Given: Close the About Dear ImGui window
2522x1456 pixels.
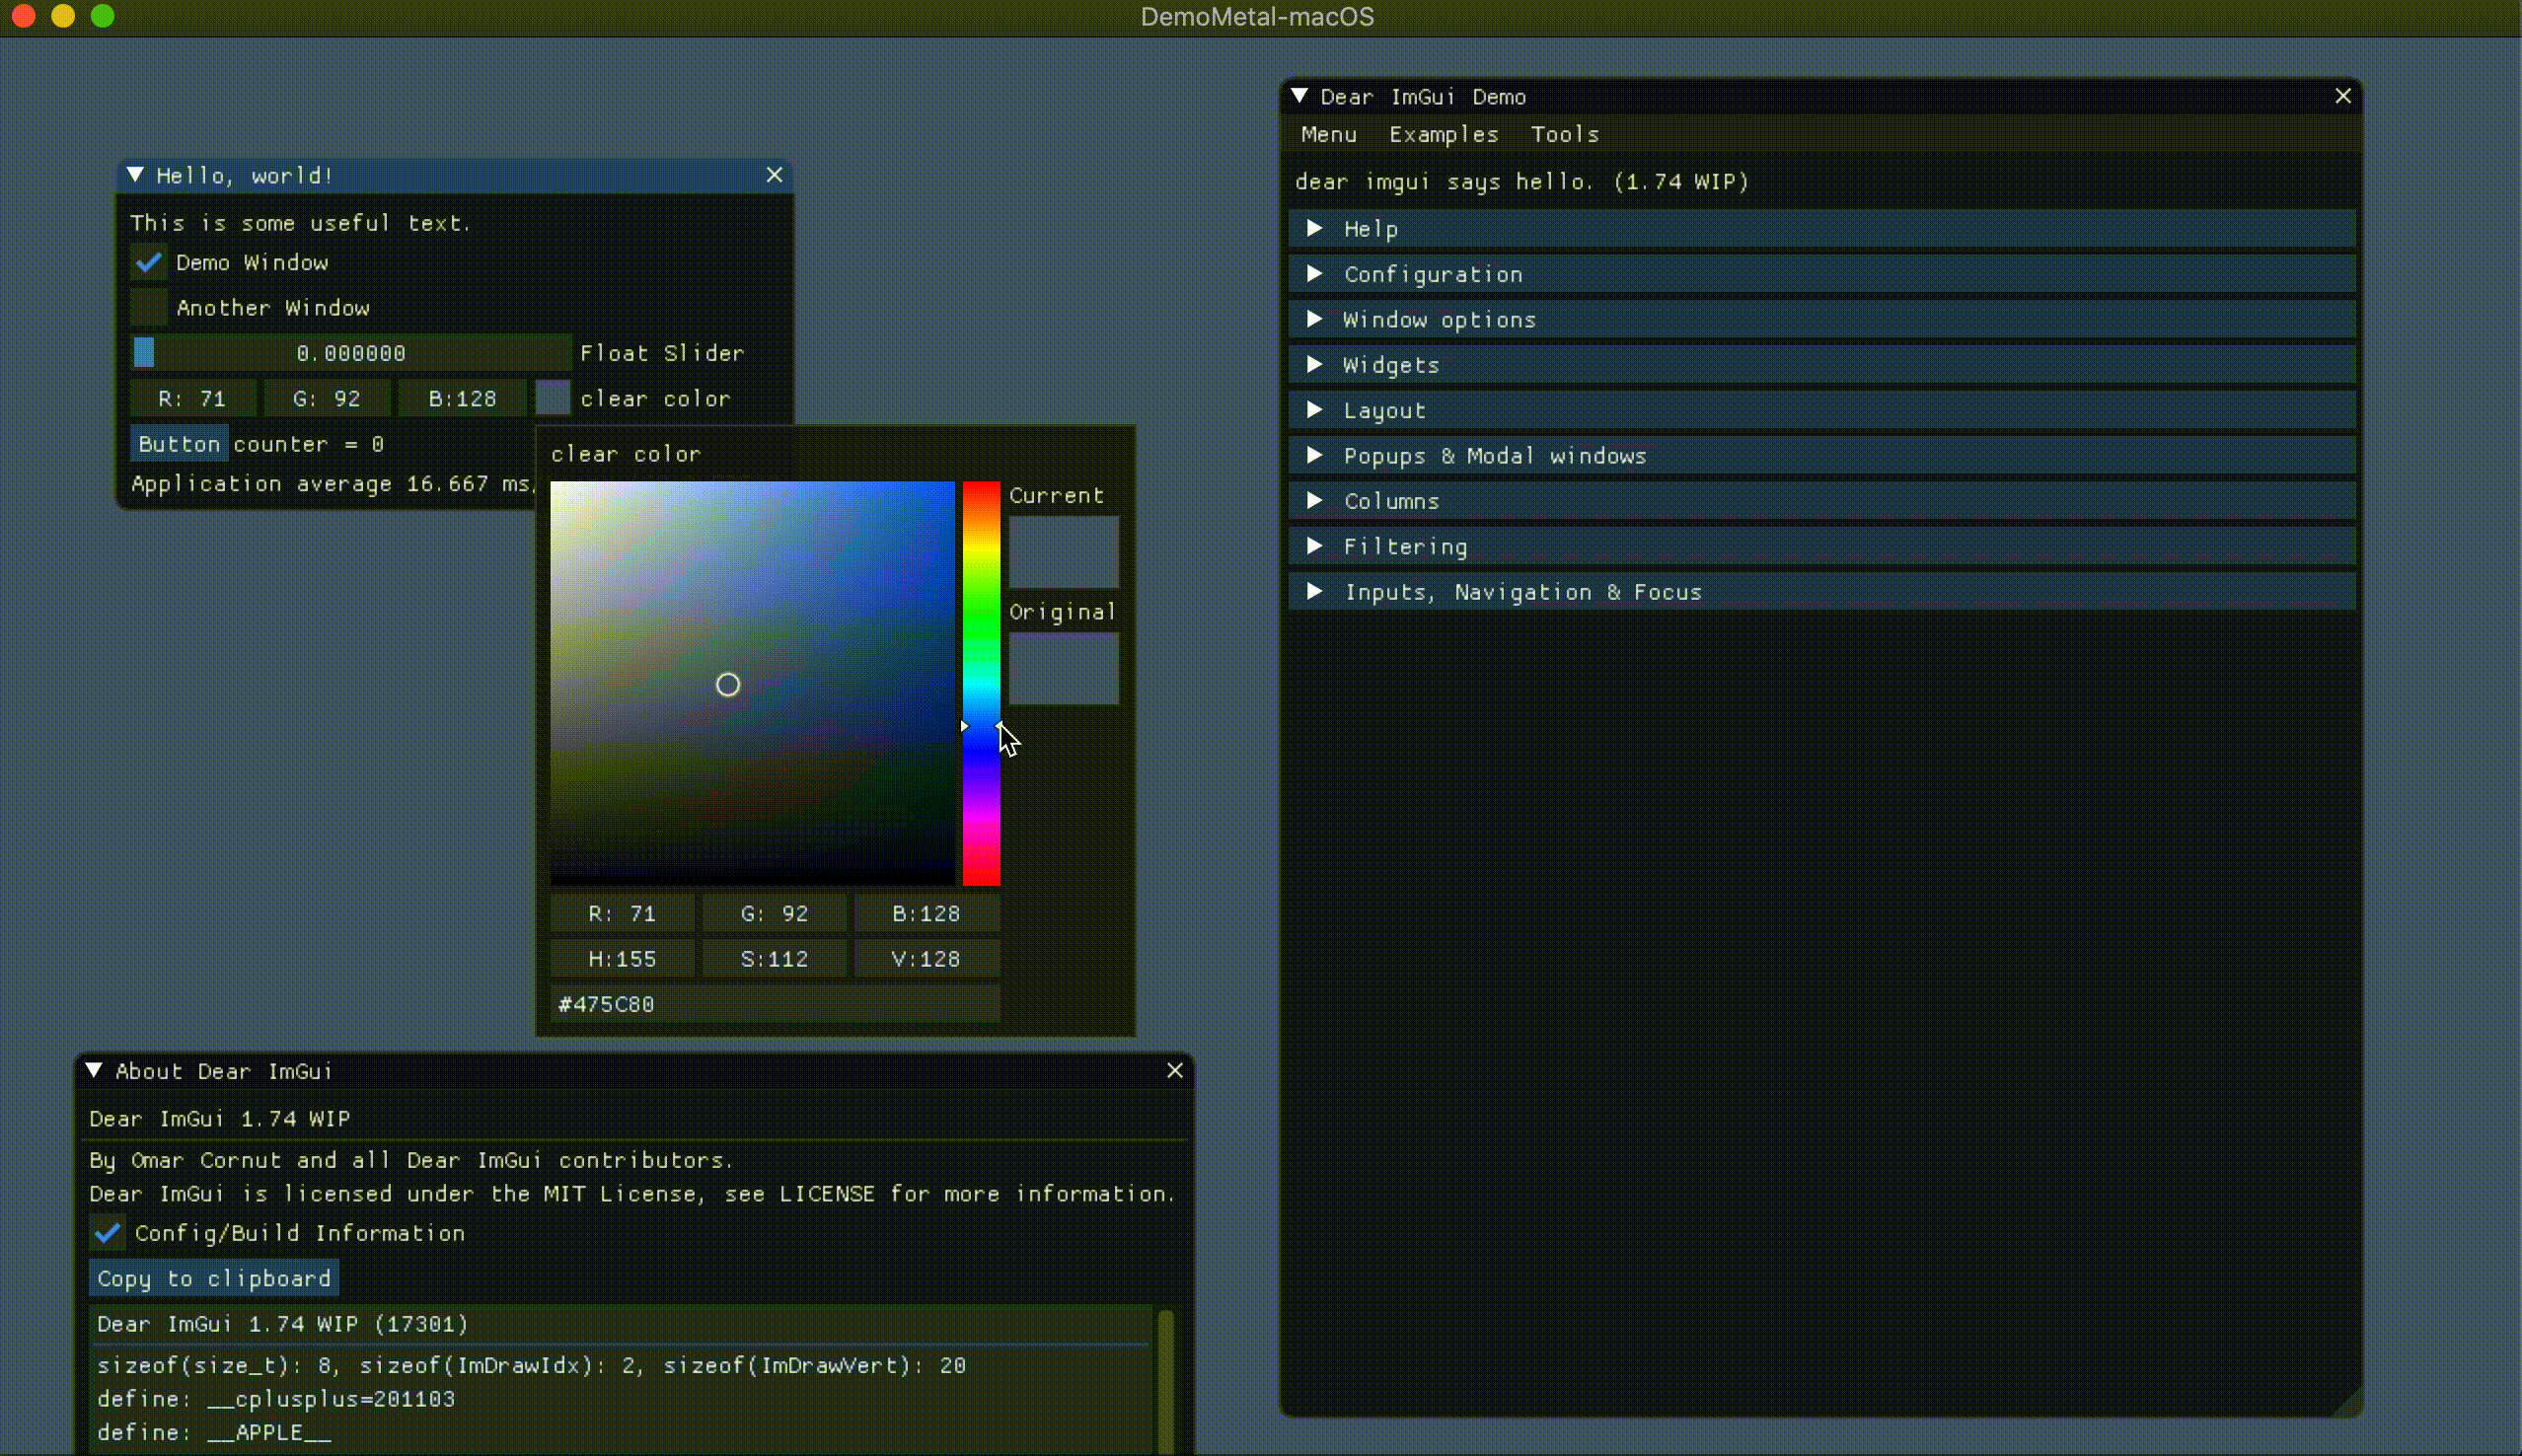Looking at the screenshot, I should click(1175, 1070).
